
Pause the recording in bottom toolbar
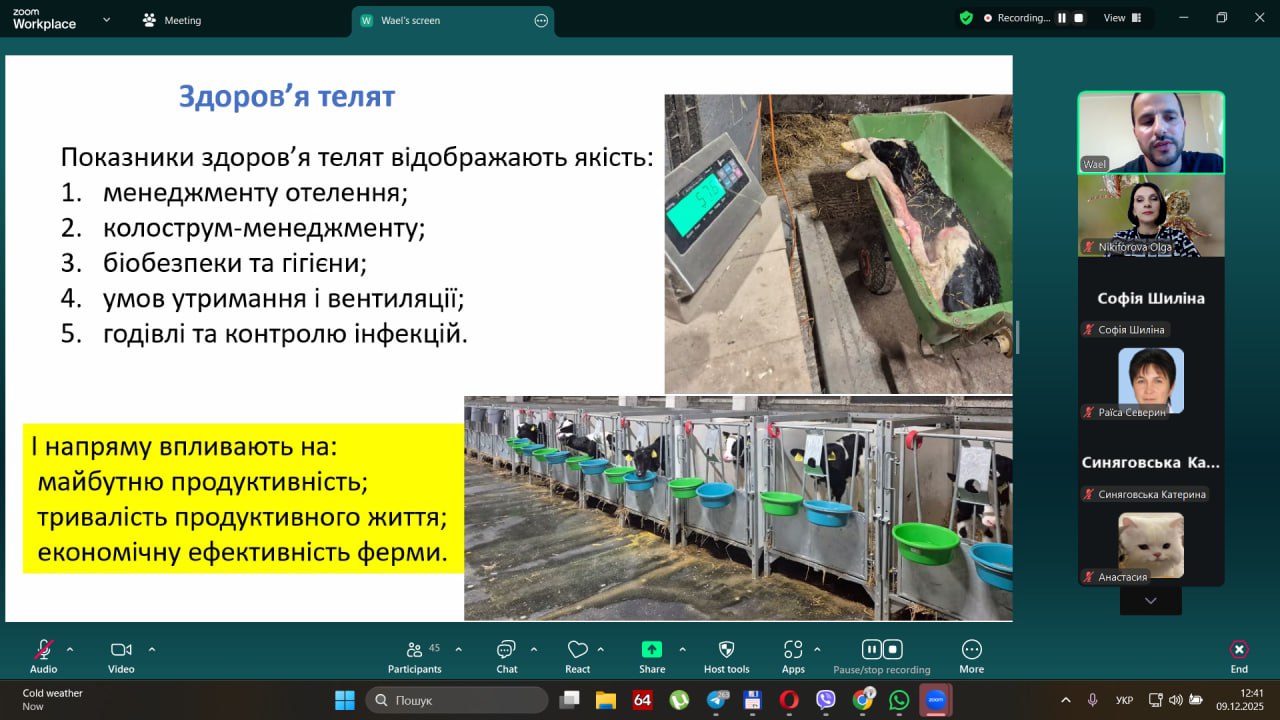click(870, 649)
